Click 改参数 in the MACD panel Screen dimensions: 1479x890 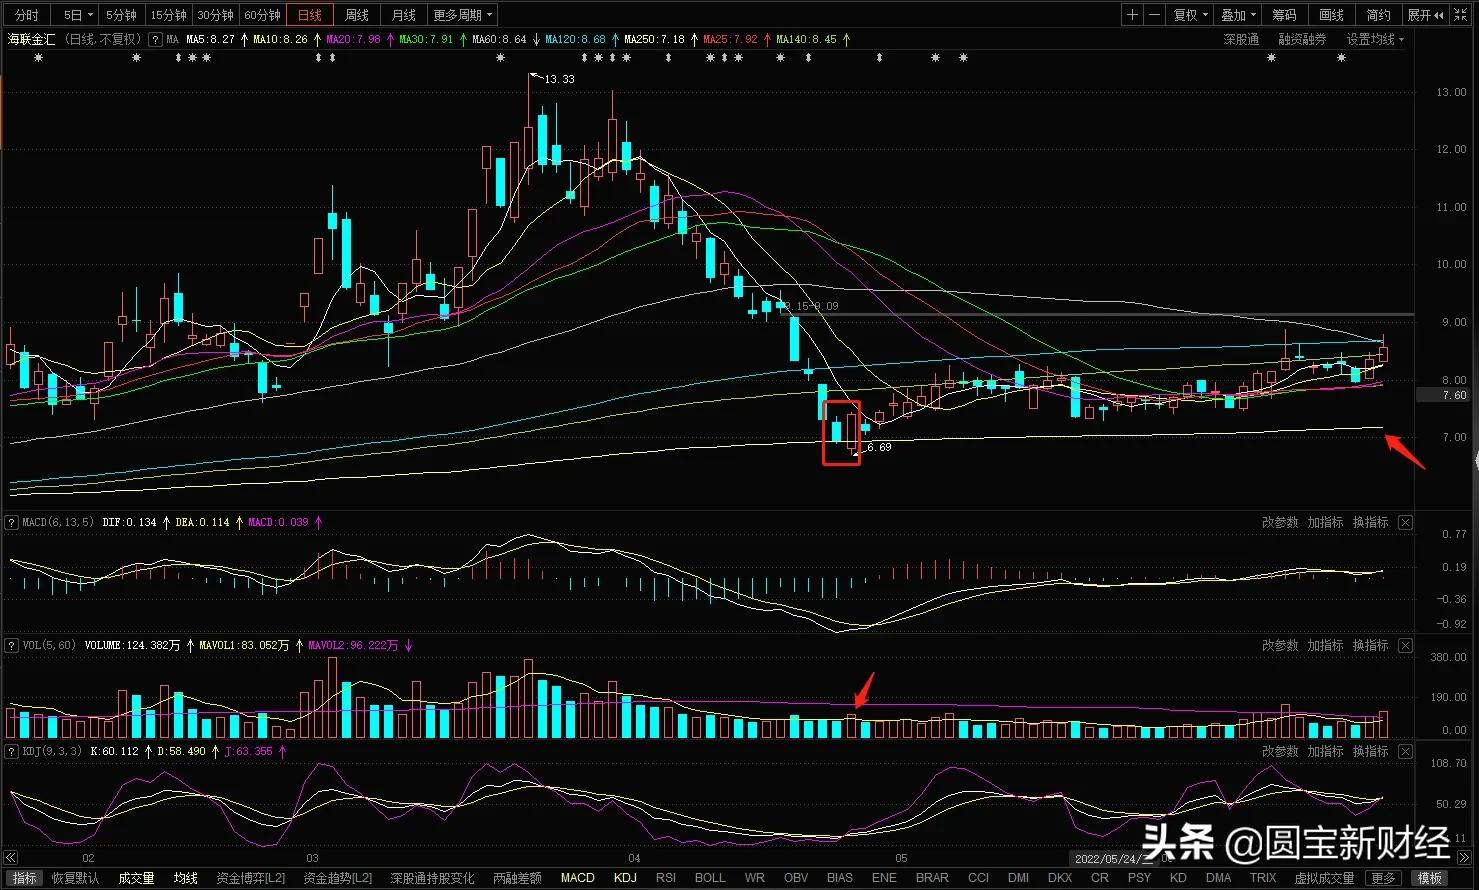[1280, 523]
